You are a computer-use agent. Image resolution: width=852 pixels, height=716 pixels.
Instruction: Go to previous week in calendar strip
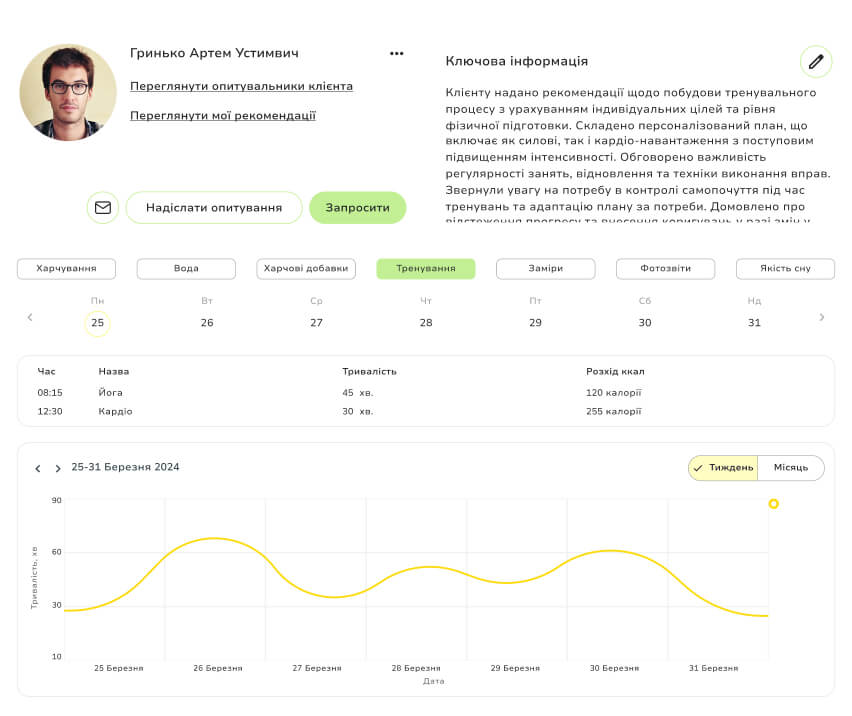[x=30, y=317]
